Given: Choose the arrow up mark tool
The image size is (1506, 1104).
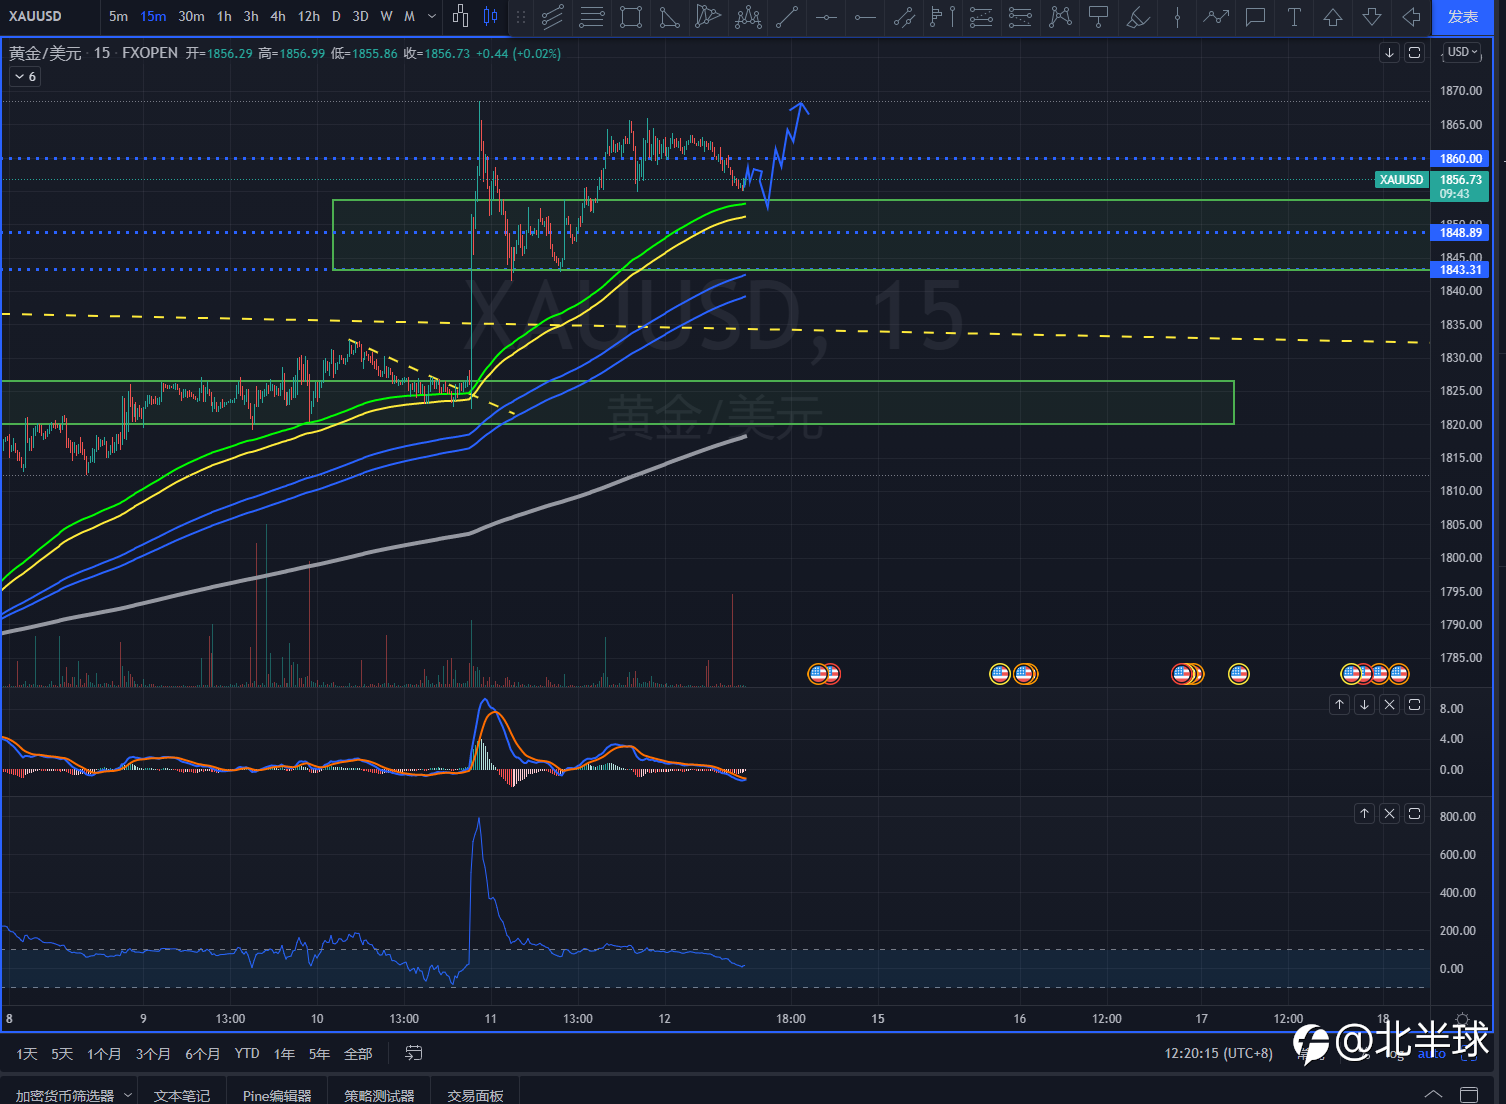Looking at the screenshot, I should tap(1333, 16).
